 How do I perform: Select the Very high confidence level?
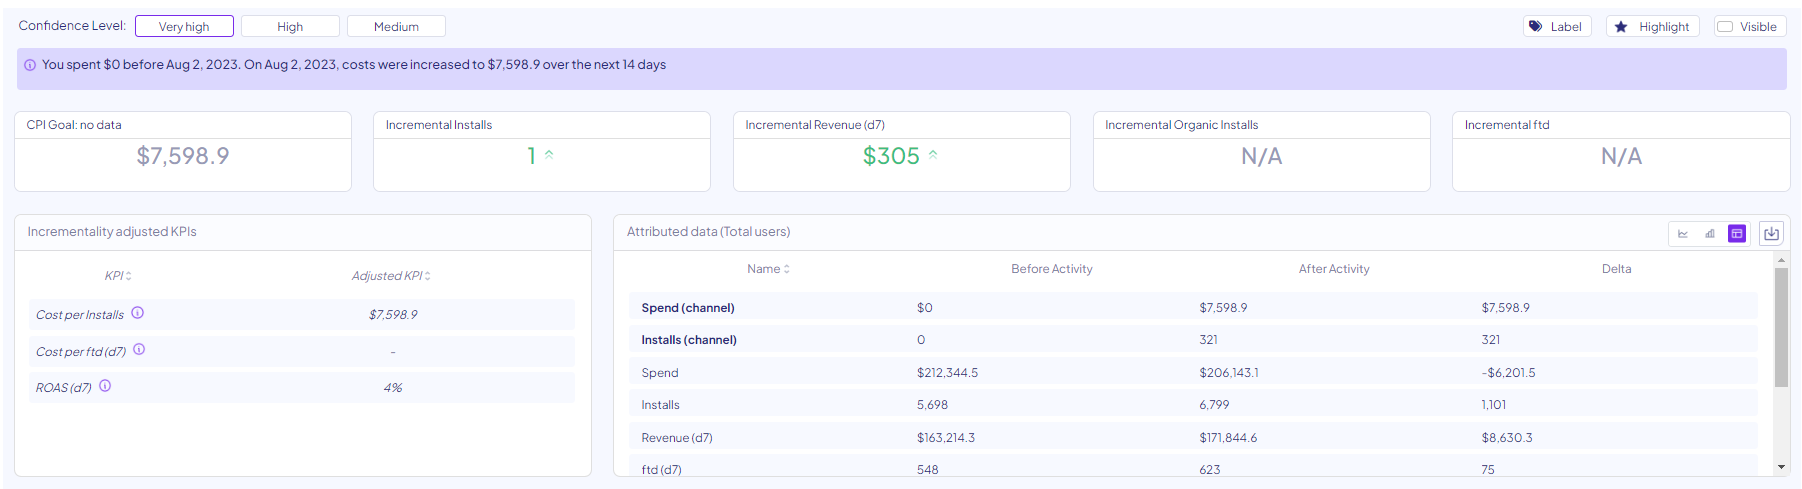point(184,27)
